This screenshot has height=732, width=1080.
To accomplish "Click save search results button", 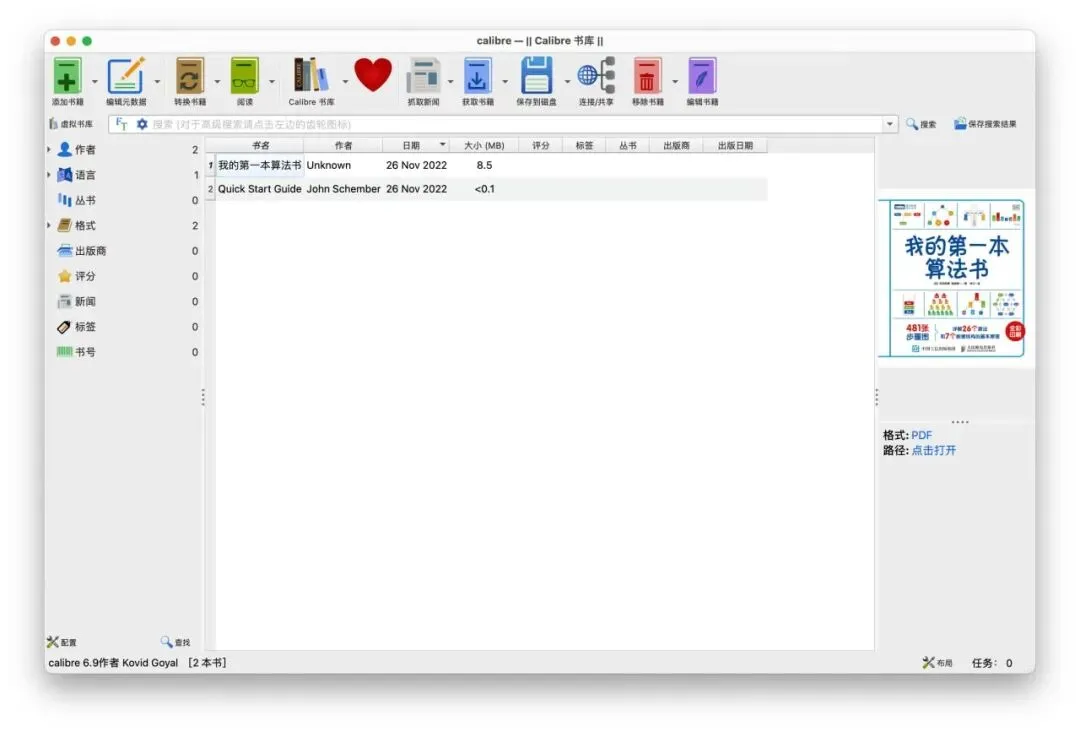I will 985,124.
